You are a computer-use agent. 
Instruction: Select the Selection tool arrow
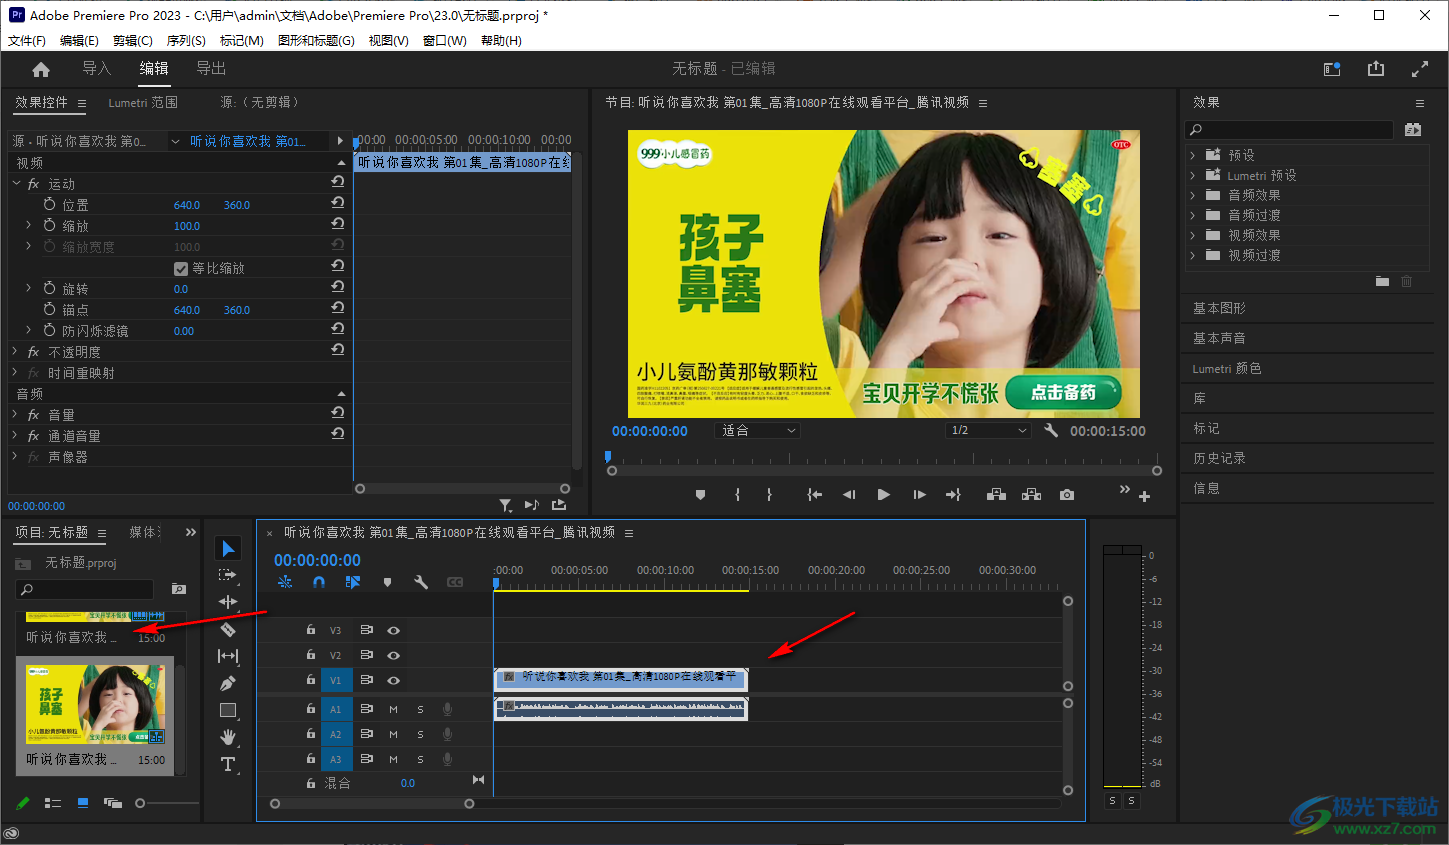[x=228, y=548]
